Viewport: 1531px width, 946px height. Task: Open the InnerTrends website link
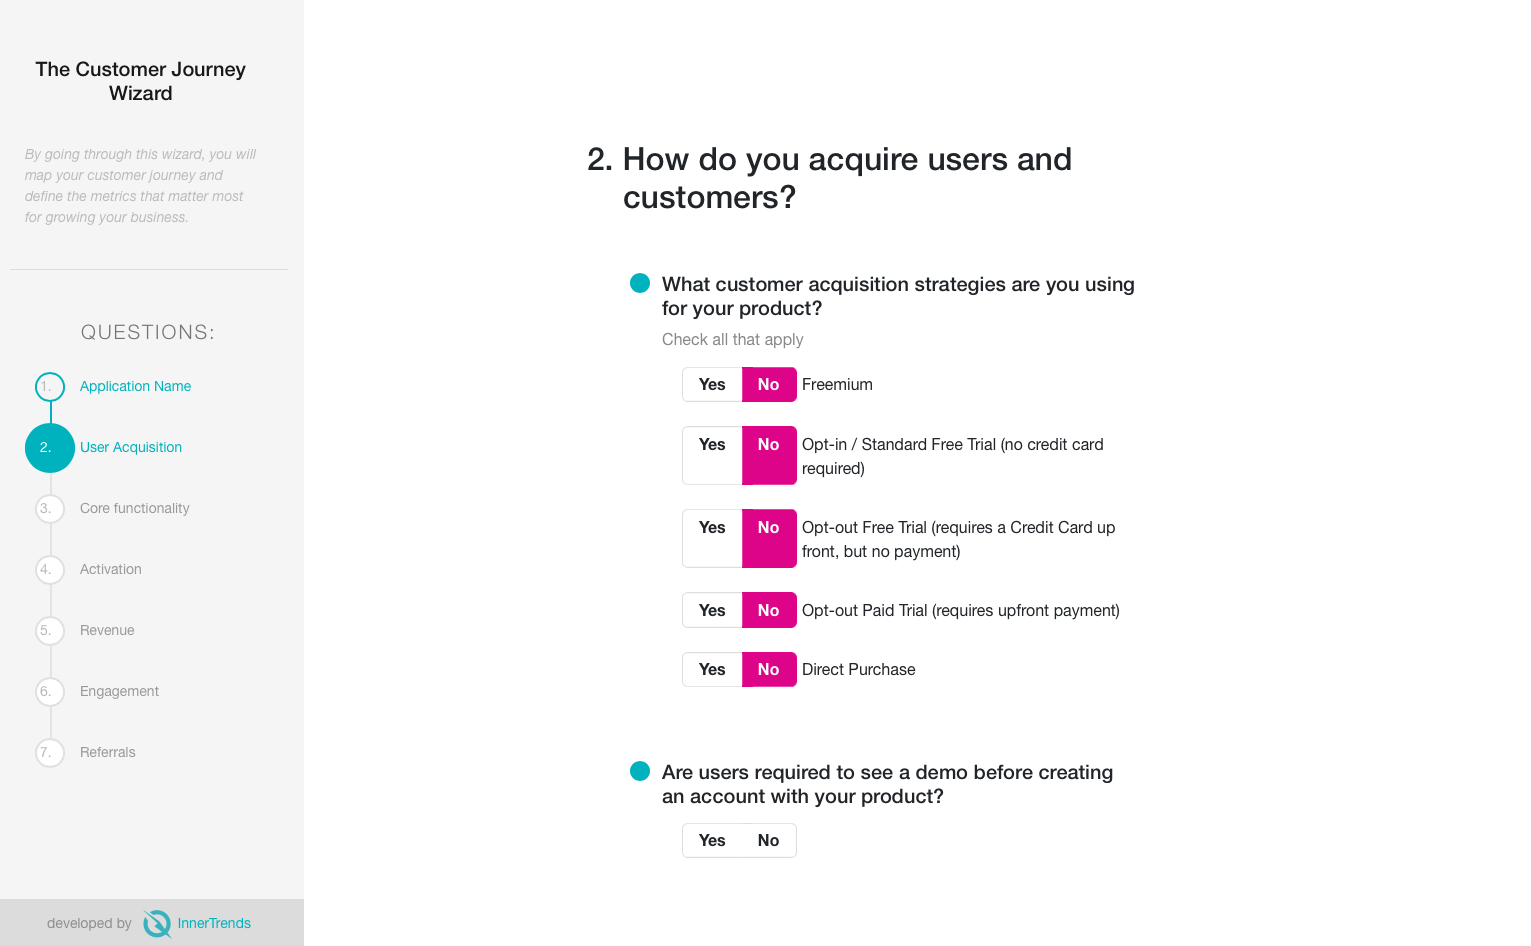coord(213,923)
